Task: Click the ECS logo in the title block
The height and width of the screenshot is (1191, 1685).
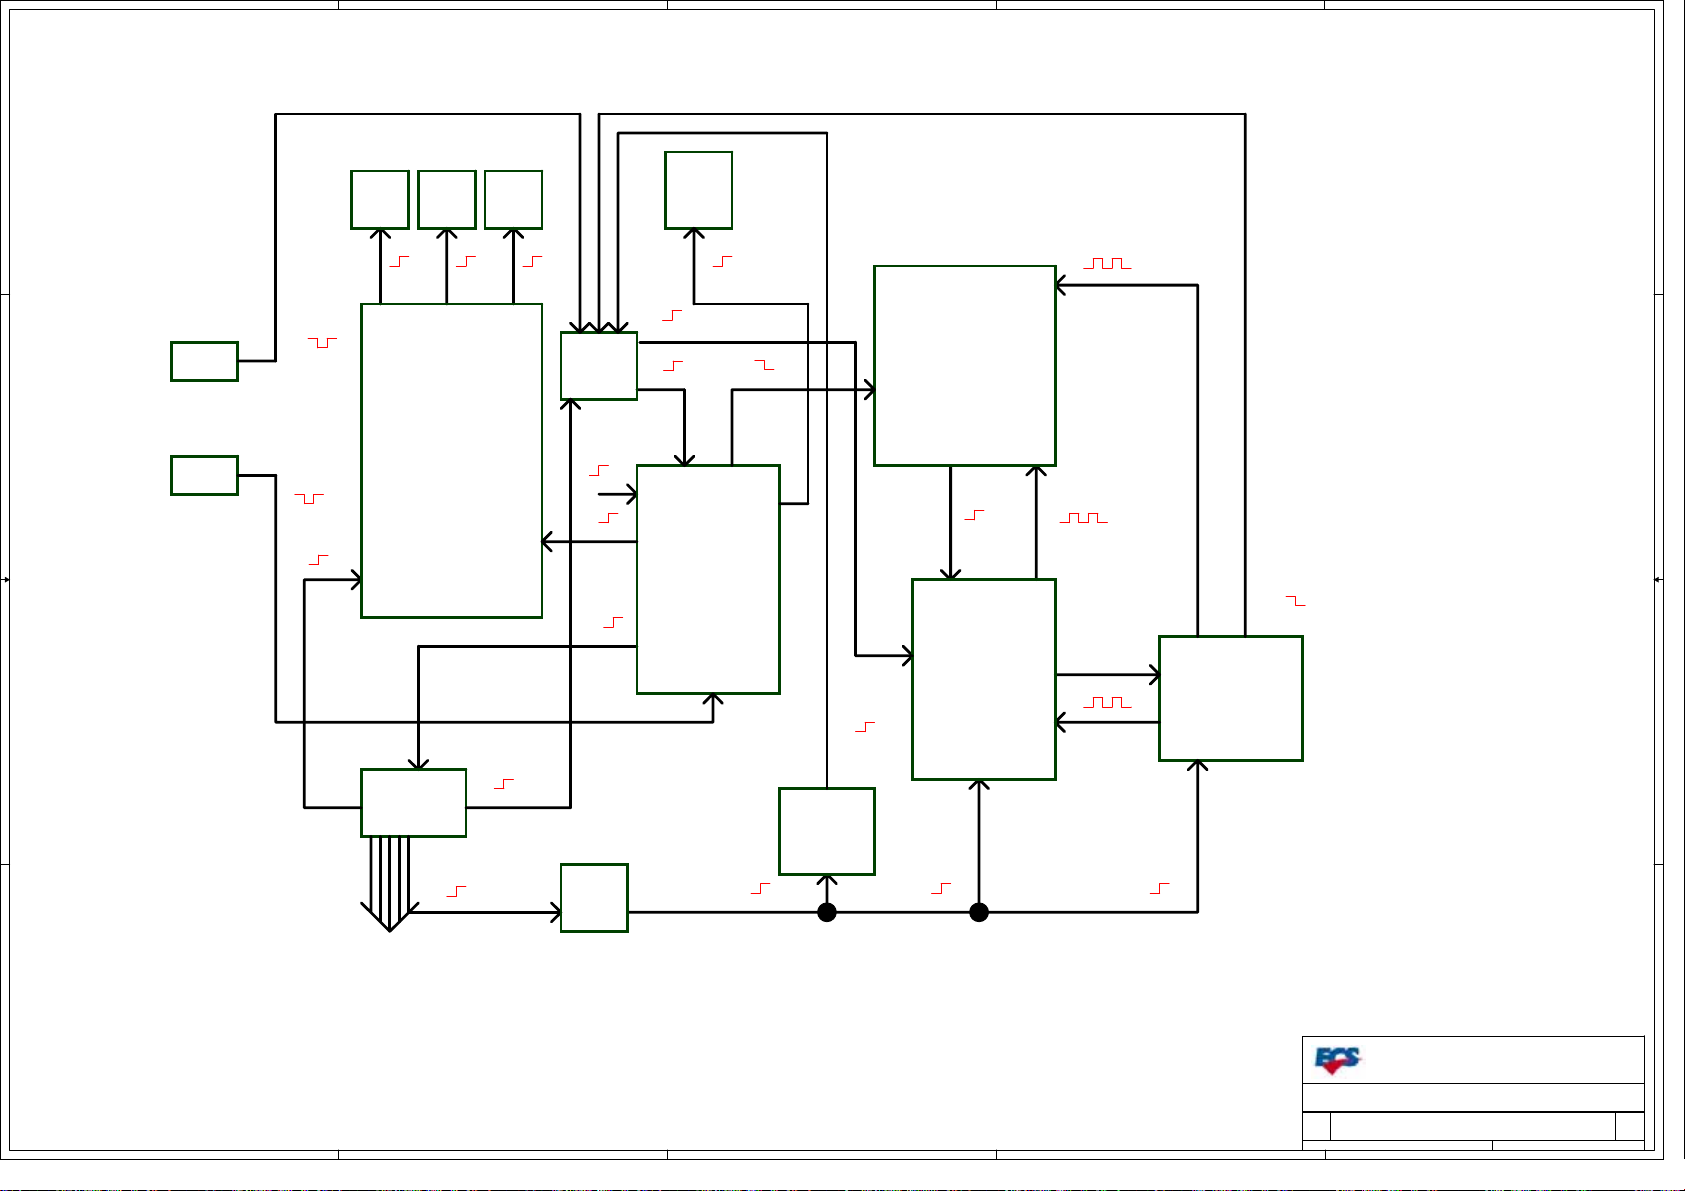Action: tap(1337, 1061)
